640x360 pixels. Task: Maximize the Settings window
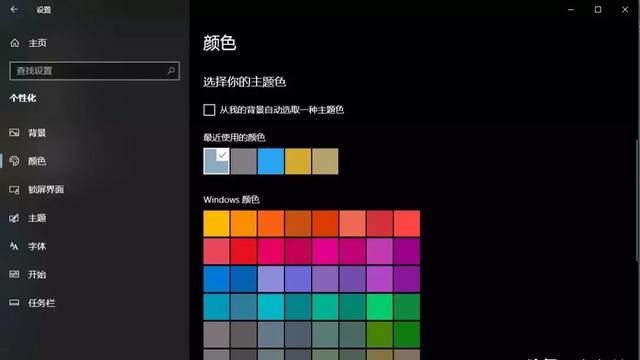598,9
